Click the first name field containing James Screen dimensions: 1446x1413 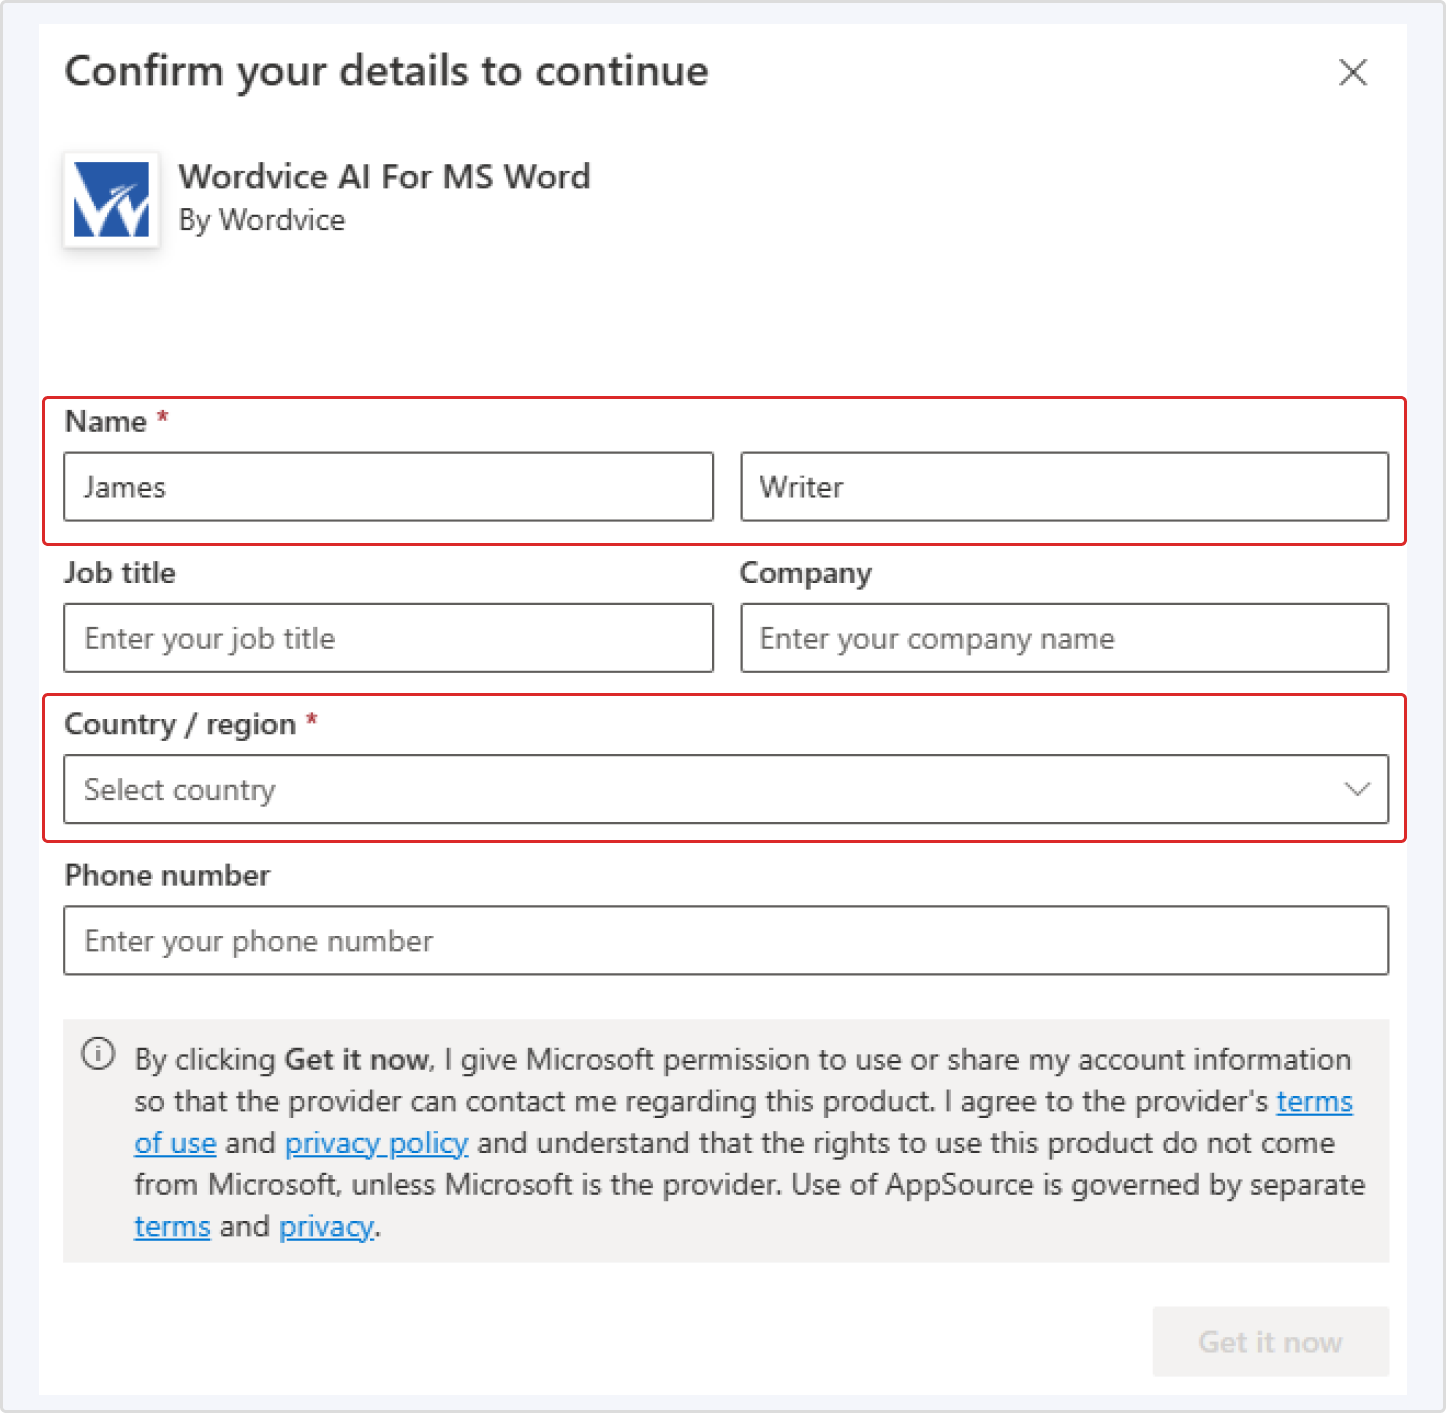point(387,487)
